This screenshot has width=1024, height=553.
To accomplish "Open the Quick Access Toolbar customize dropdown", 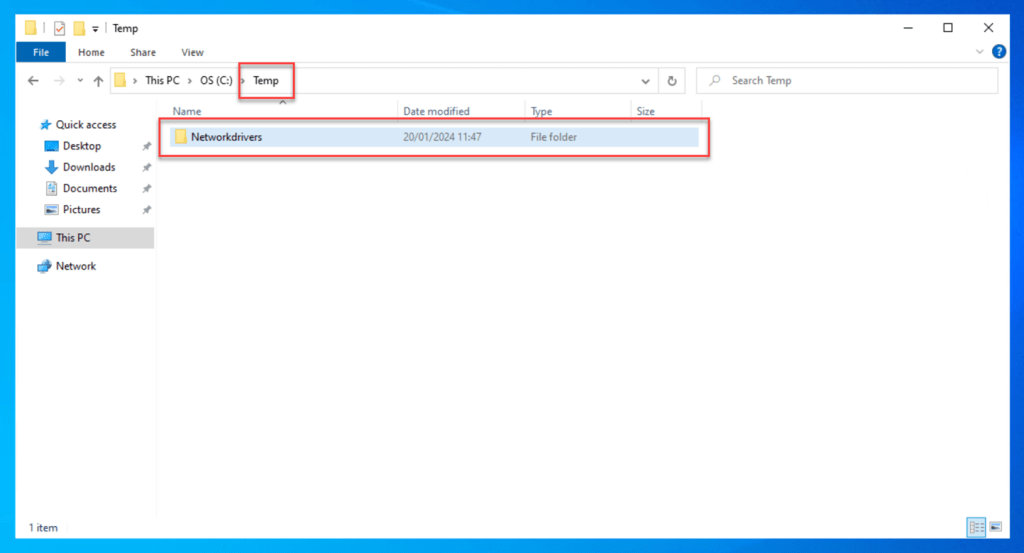I will (x=96, y=29).
